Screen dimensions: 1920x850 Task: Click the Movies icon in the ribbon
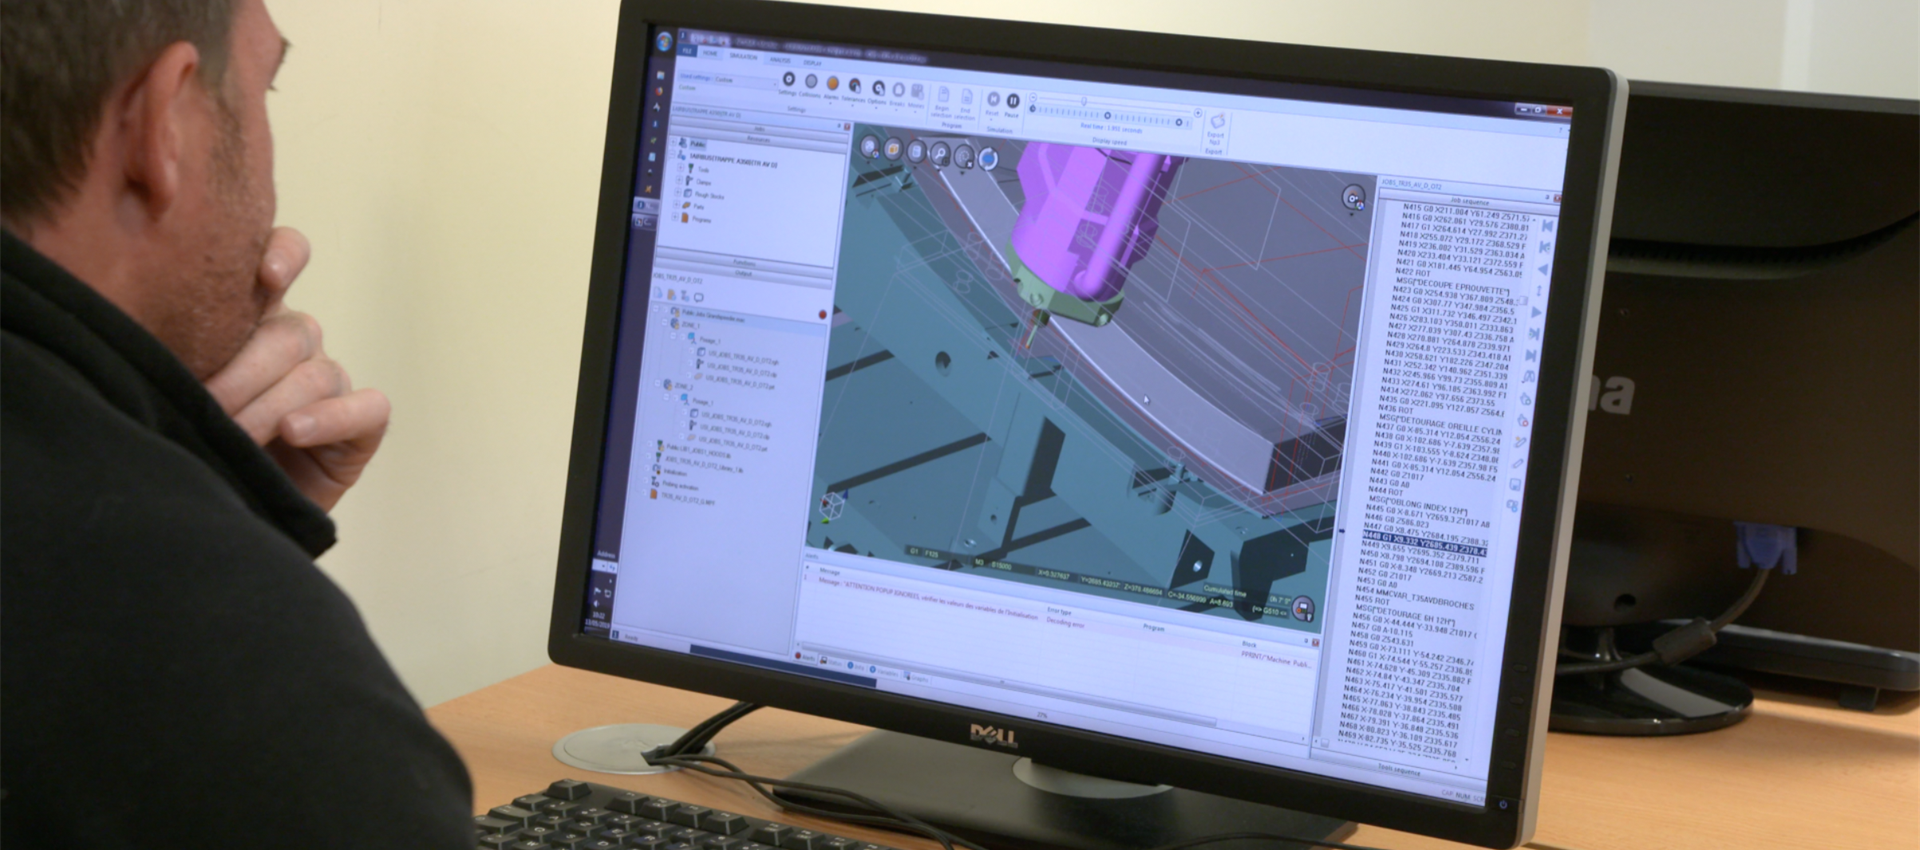point(917,92)
